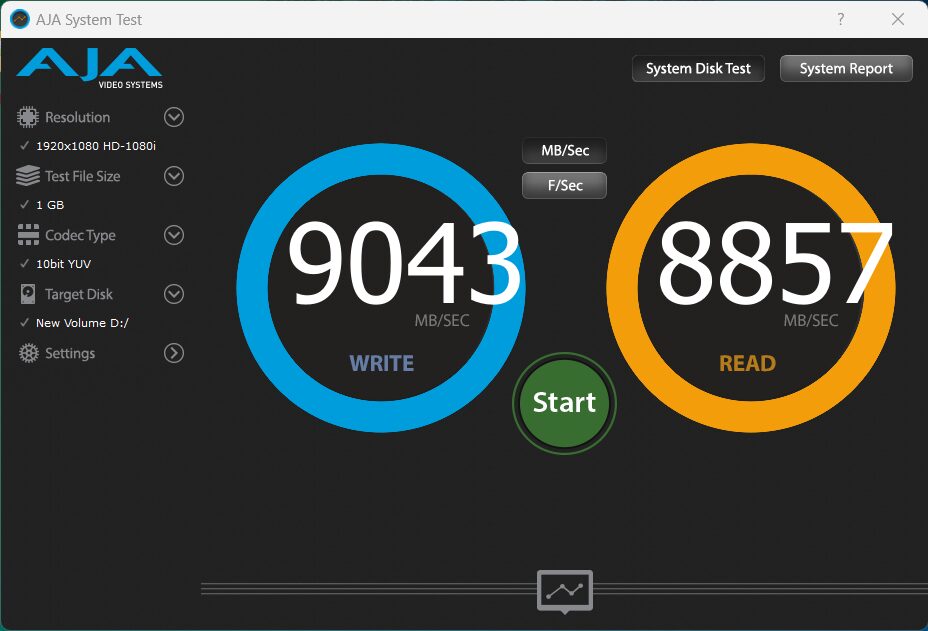Click the Codec Type film icon
The height and width of the screenshot is (631, 928).
(x=28, y=235)
